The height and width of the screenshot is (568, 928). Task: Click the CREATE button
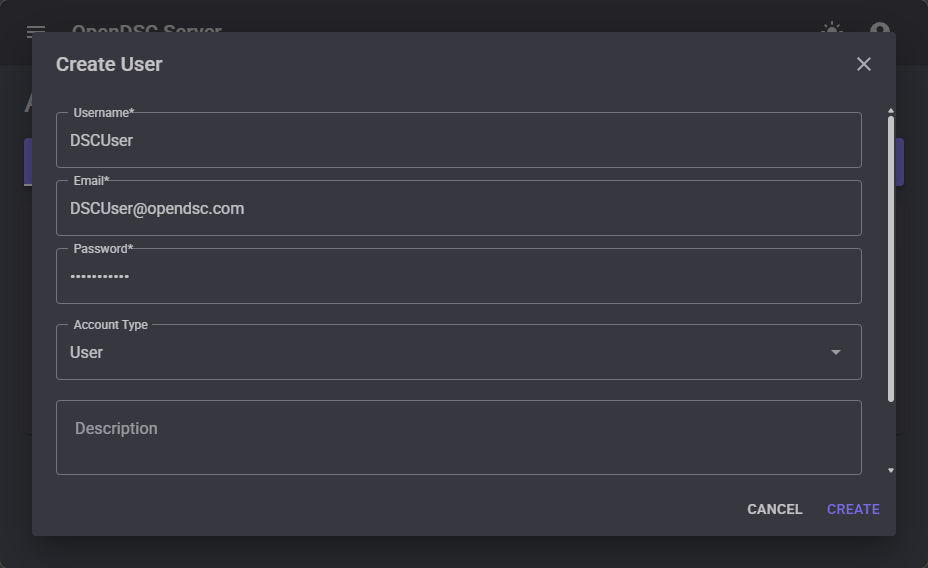point(853,509)
